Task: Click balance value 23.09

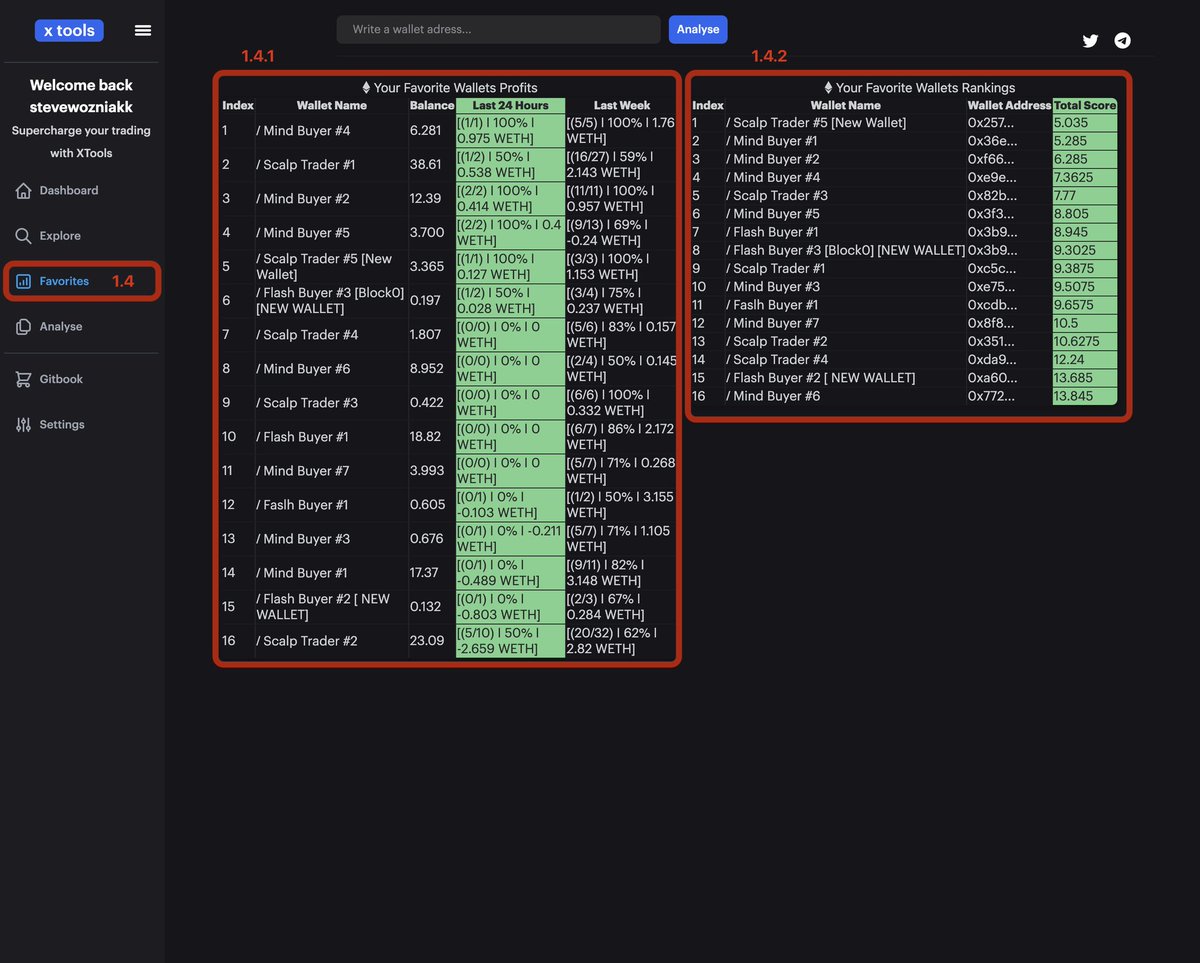Action: click(427, 641)
